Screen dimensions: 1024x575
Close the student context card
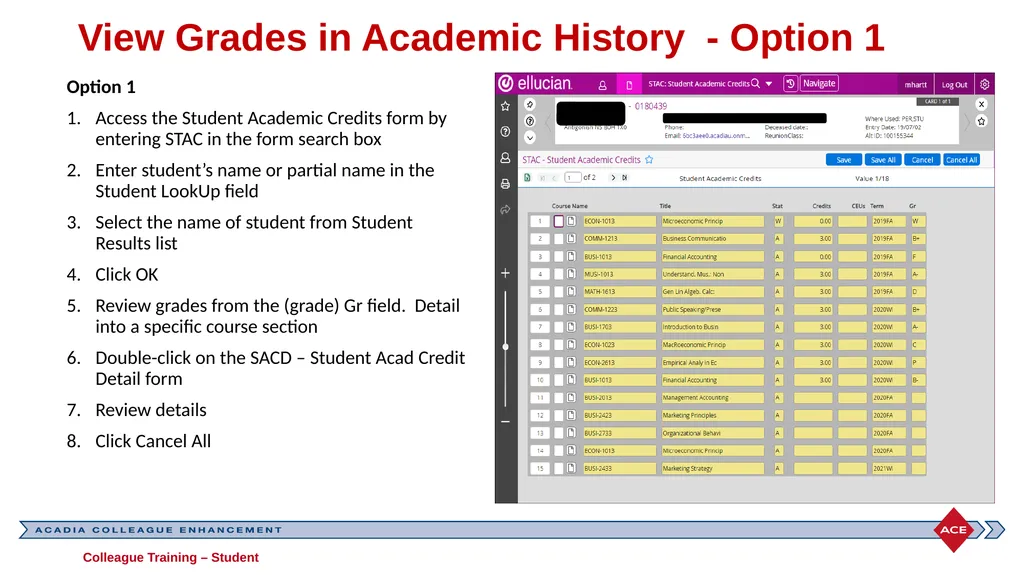[982, 105]
